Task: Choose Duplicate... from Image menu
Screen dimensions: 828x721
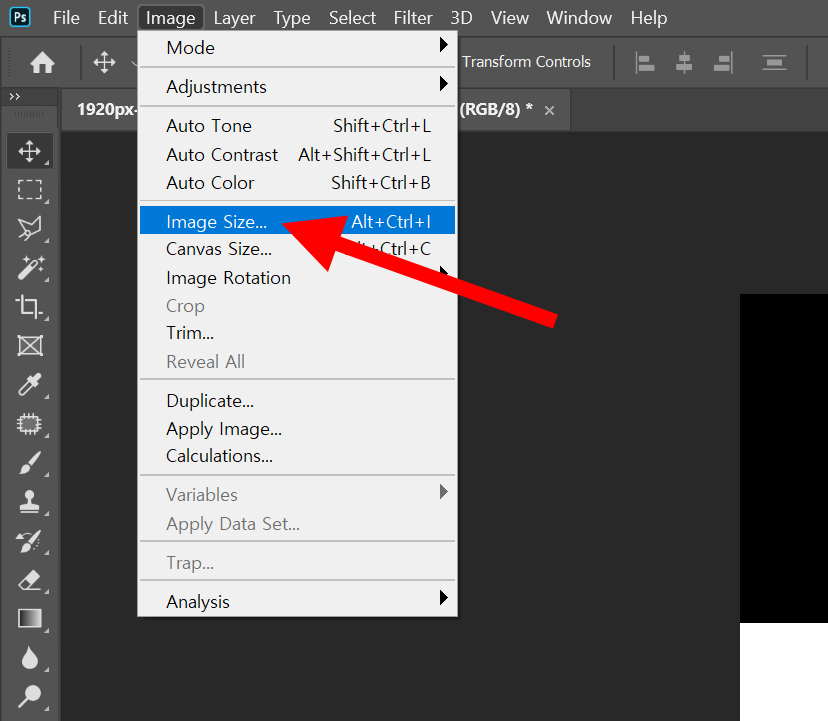Action: point(297,401)
